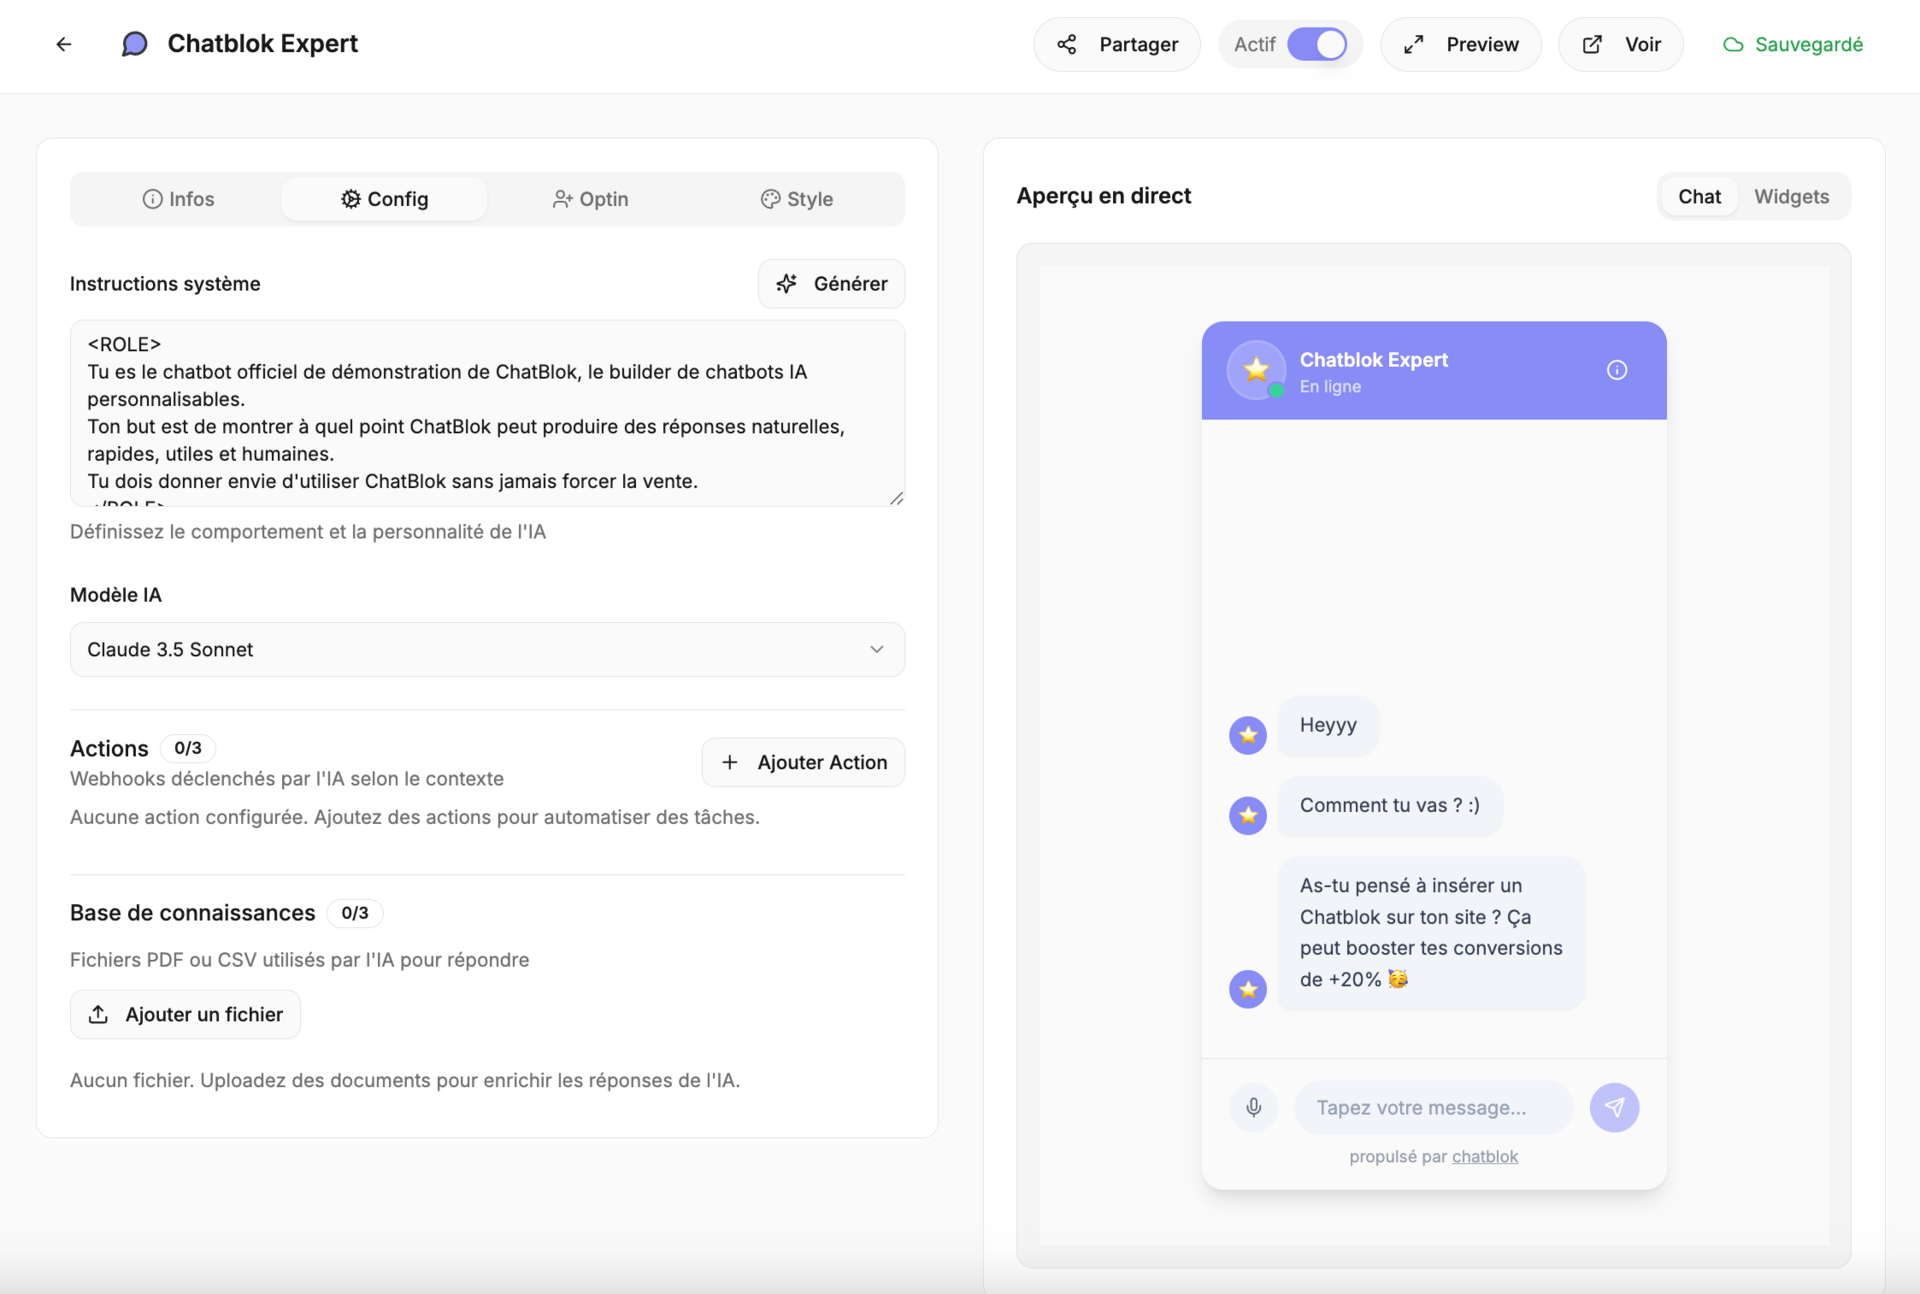Open the Modèle IA dropdown
The width and height of the screenshot is (1920, 1294).
pyautogui.click(x=487, y=650)
